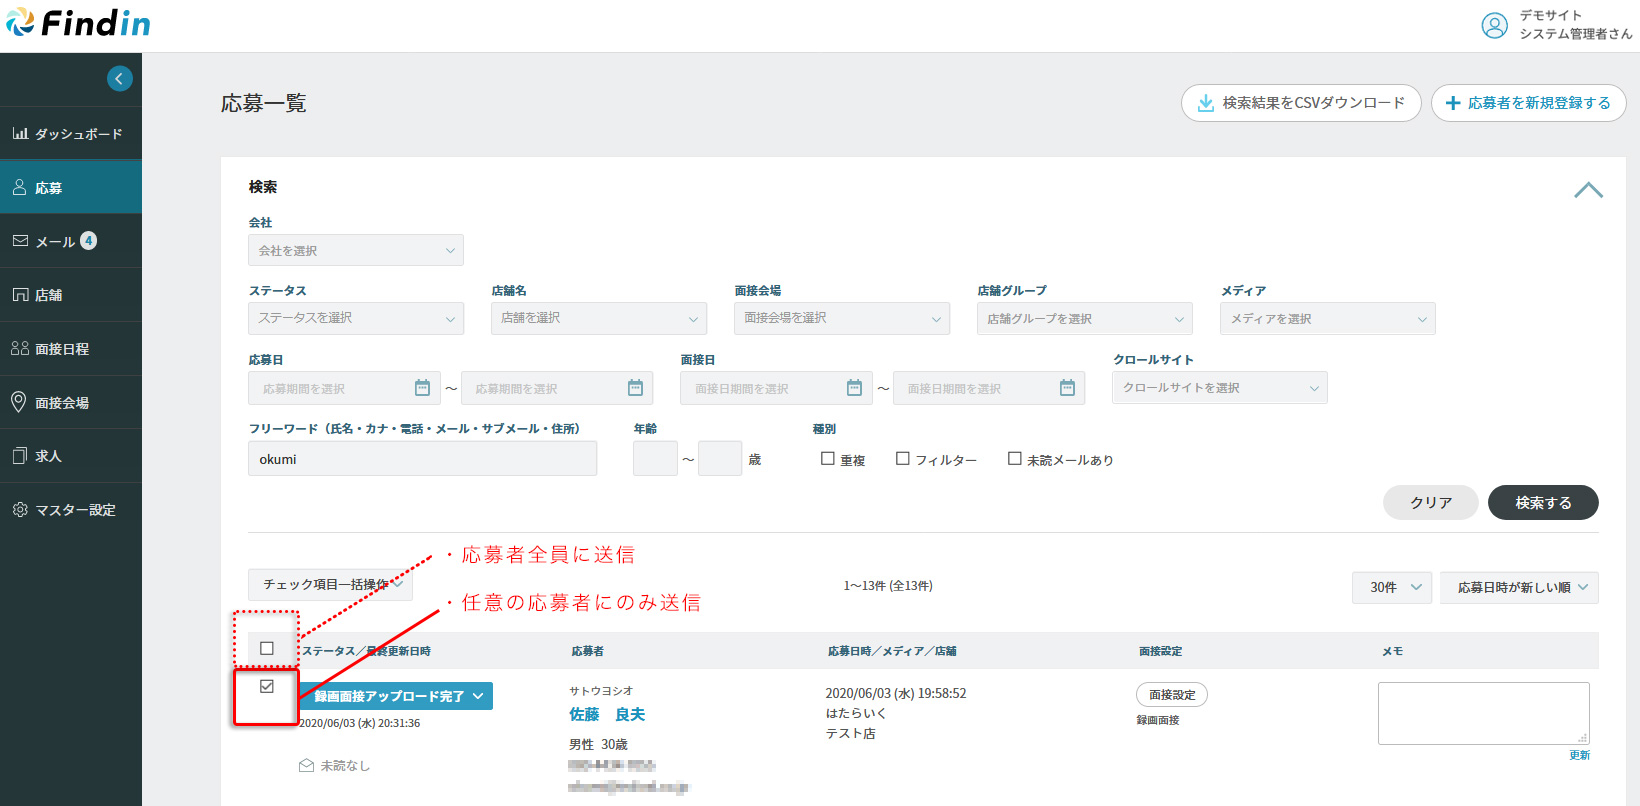Check the 未読メールあり option
Viewport: 1640px width, 806px height.
[1015, 459]
